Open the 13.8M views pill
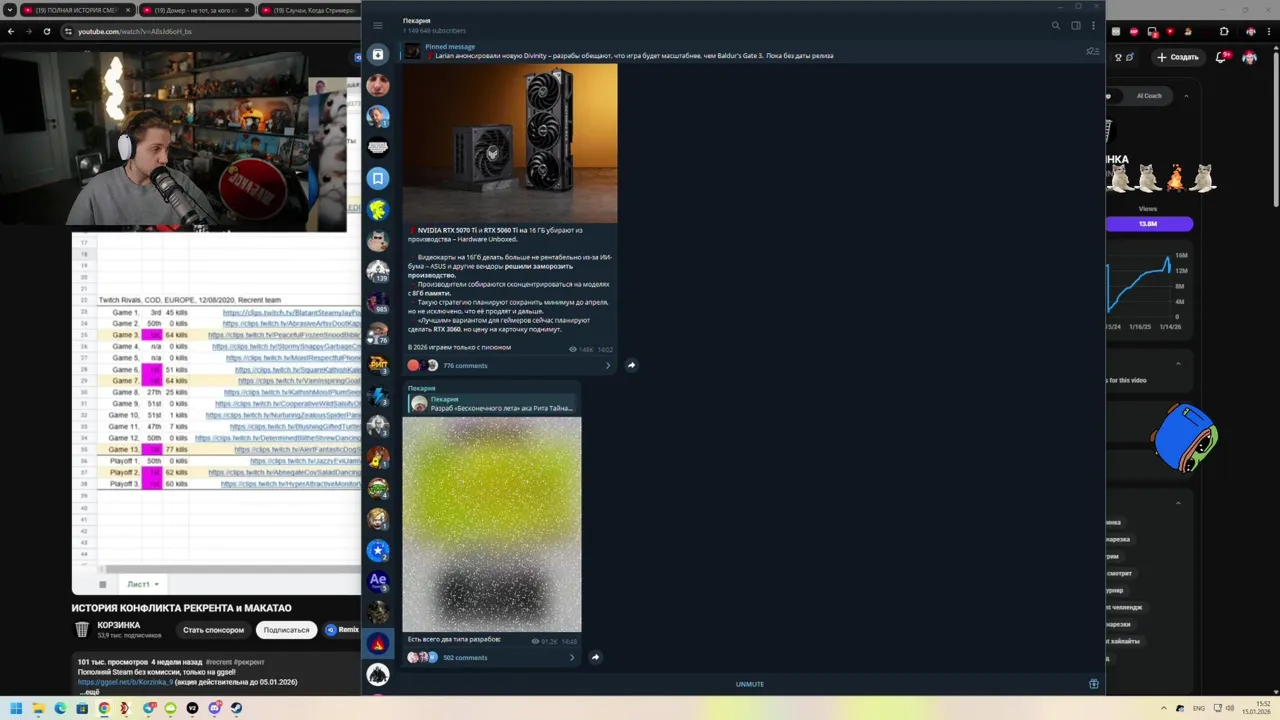This screenshot has height=720, width=1280. coord(1148,224)
